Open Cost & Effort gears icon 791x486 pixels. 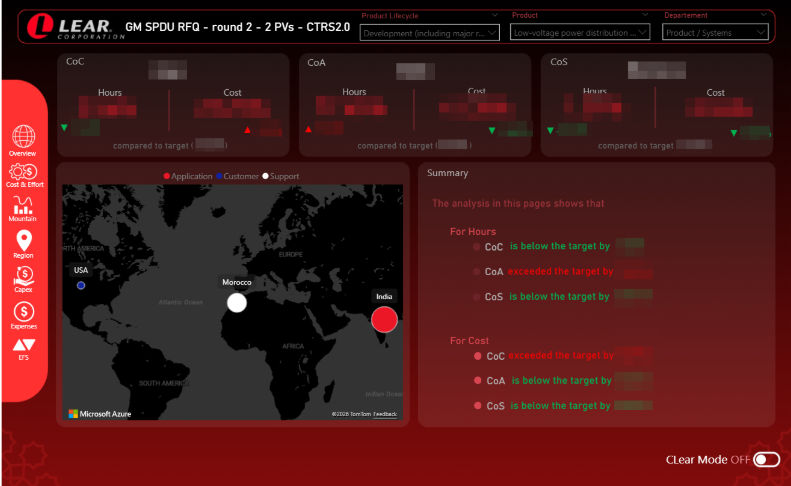(23, 172)
